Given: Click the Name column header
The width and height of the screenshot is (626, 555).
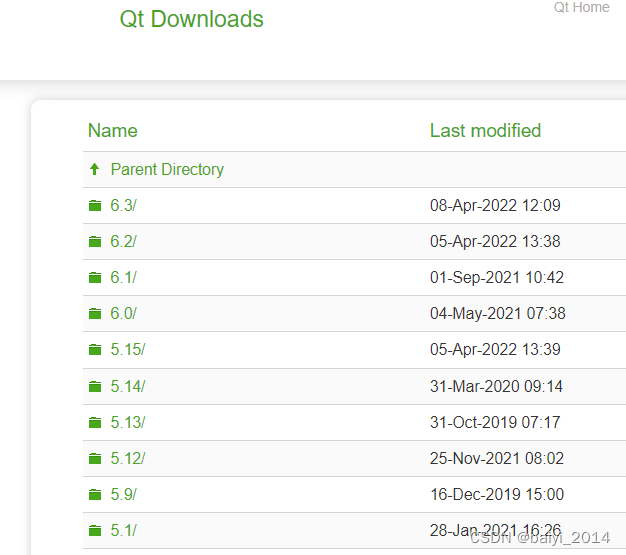Looking at the screenshot, I should (113, 131).
